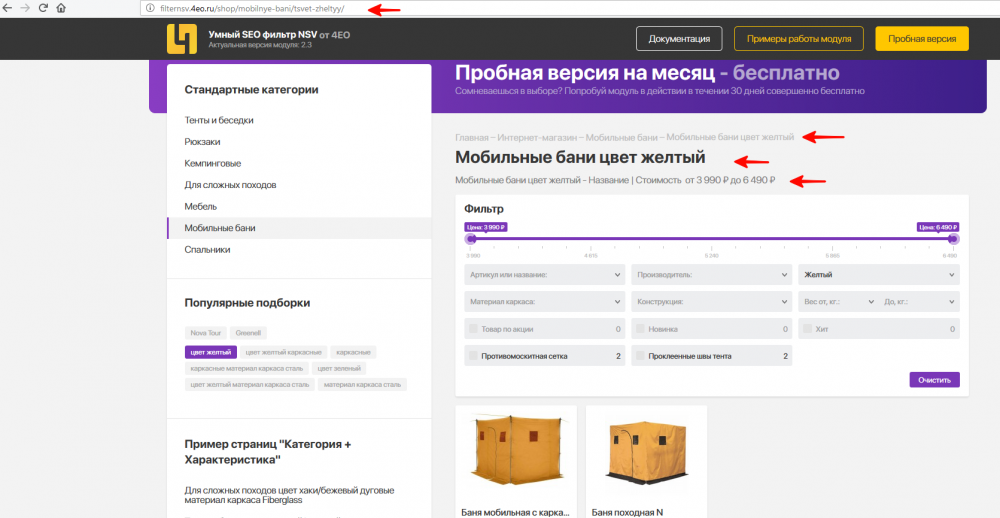
Task: Click the browser back arrow
Action: tap(10, 8)
